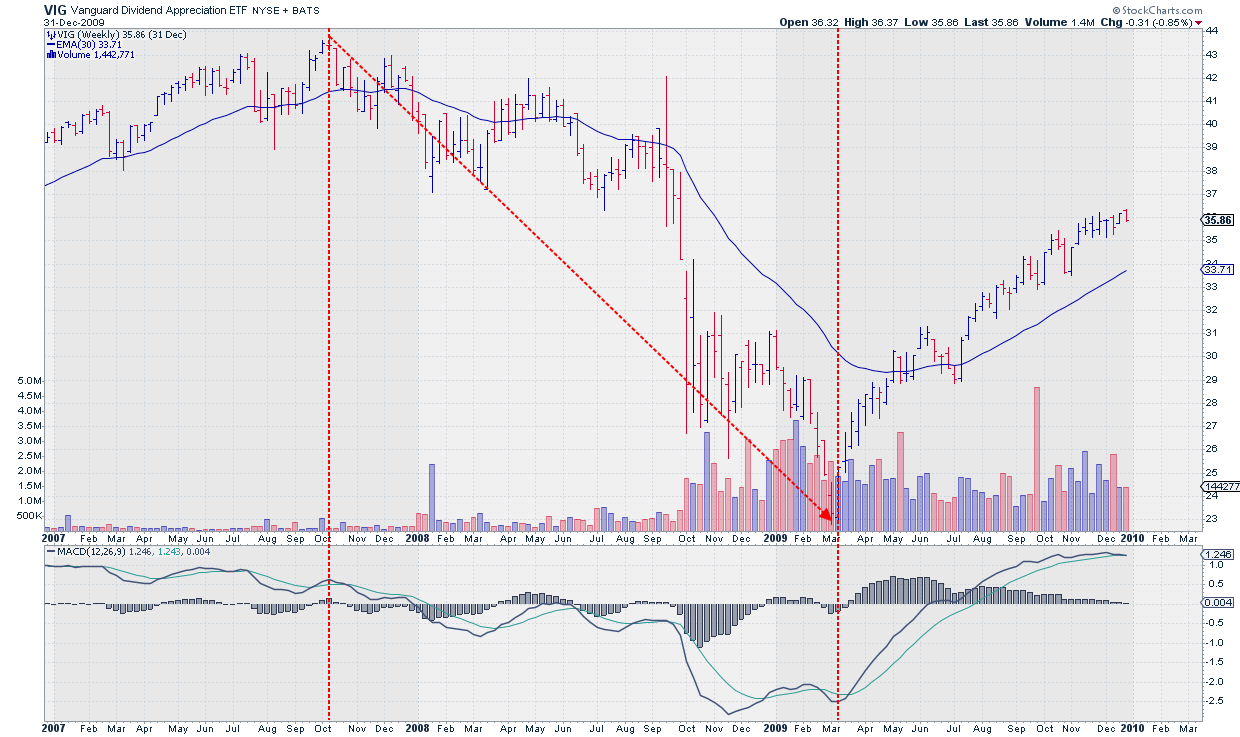Image resolution: width=1240 pixels, height=737 pixels.
Task: Click the blue EMA(30) line marker in legend
Action: 50,44
